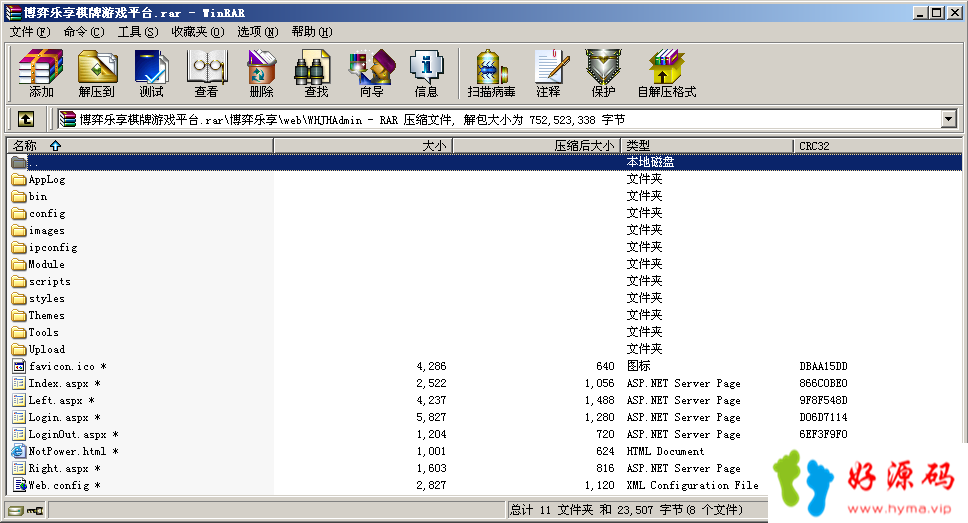The width and height of the screenshot is (968, 523).
Task: Open the Options (选项) menu
Action: [257, 31]
